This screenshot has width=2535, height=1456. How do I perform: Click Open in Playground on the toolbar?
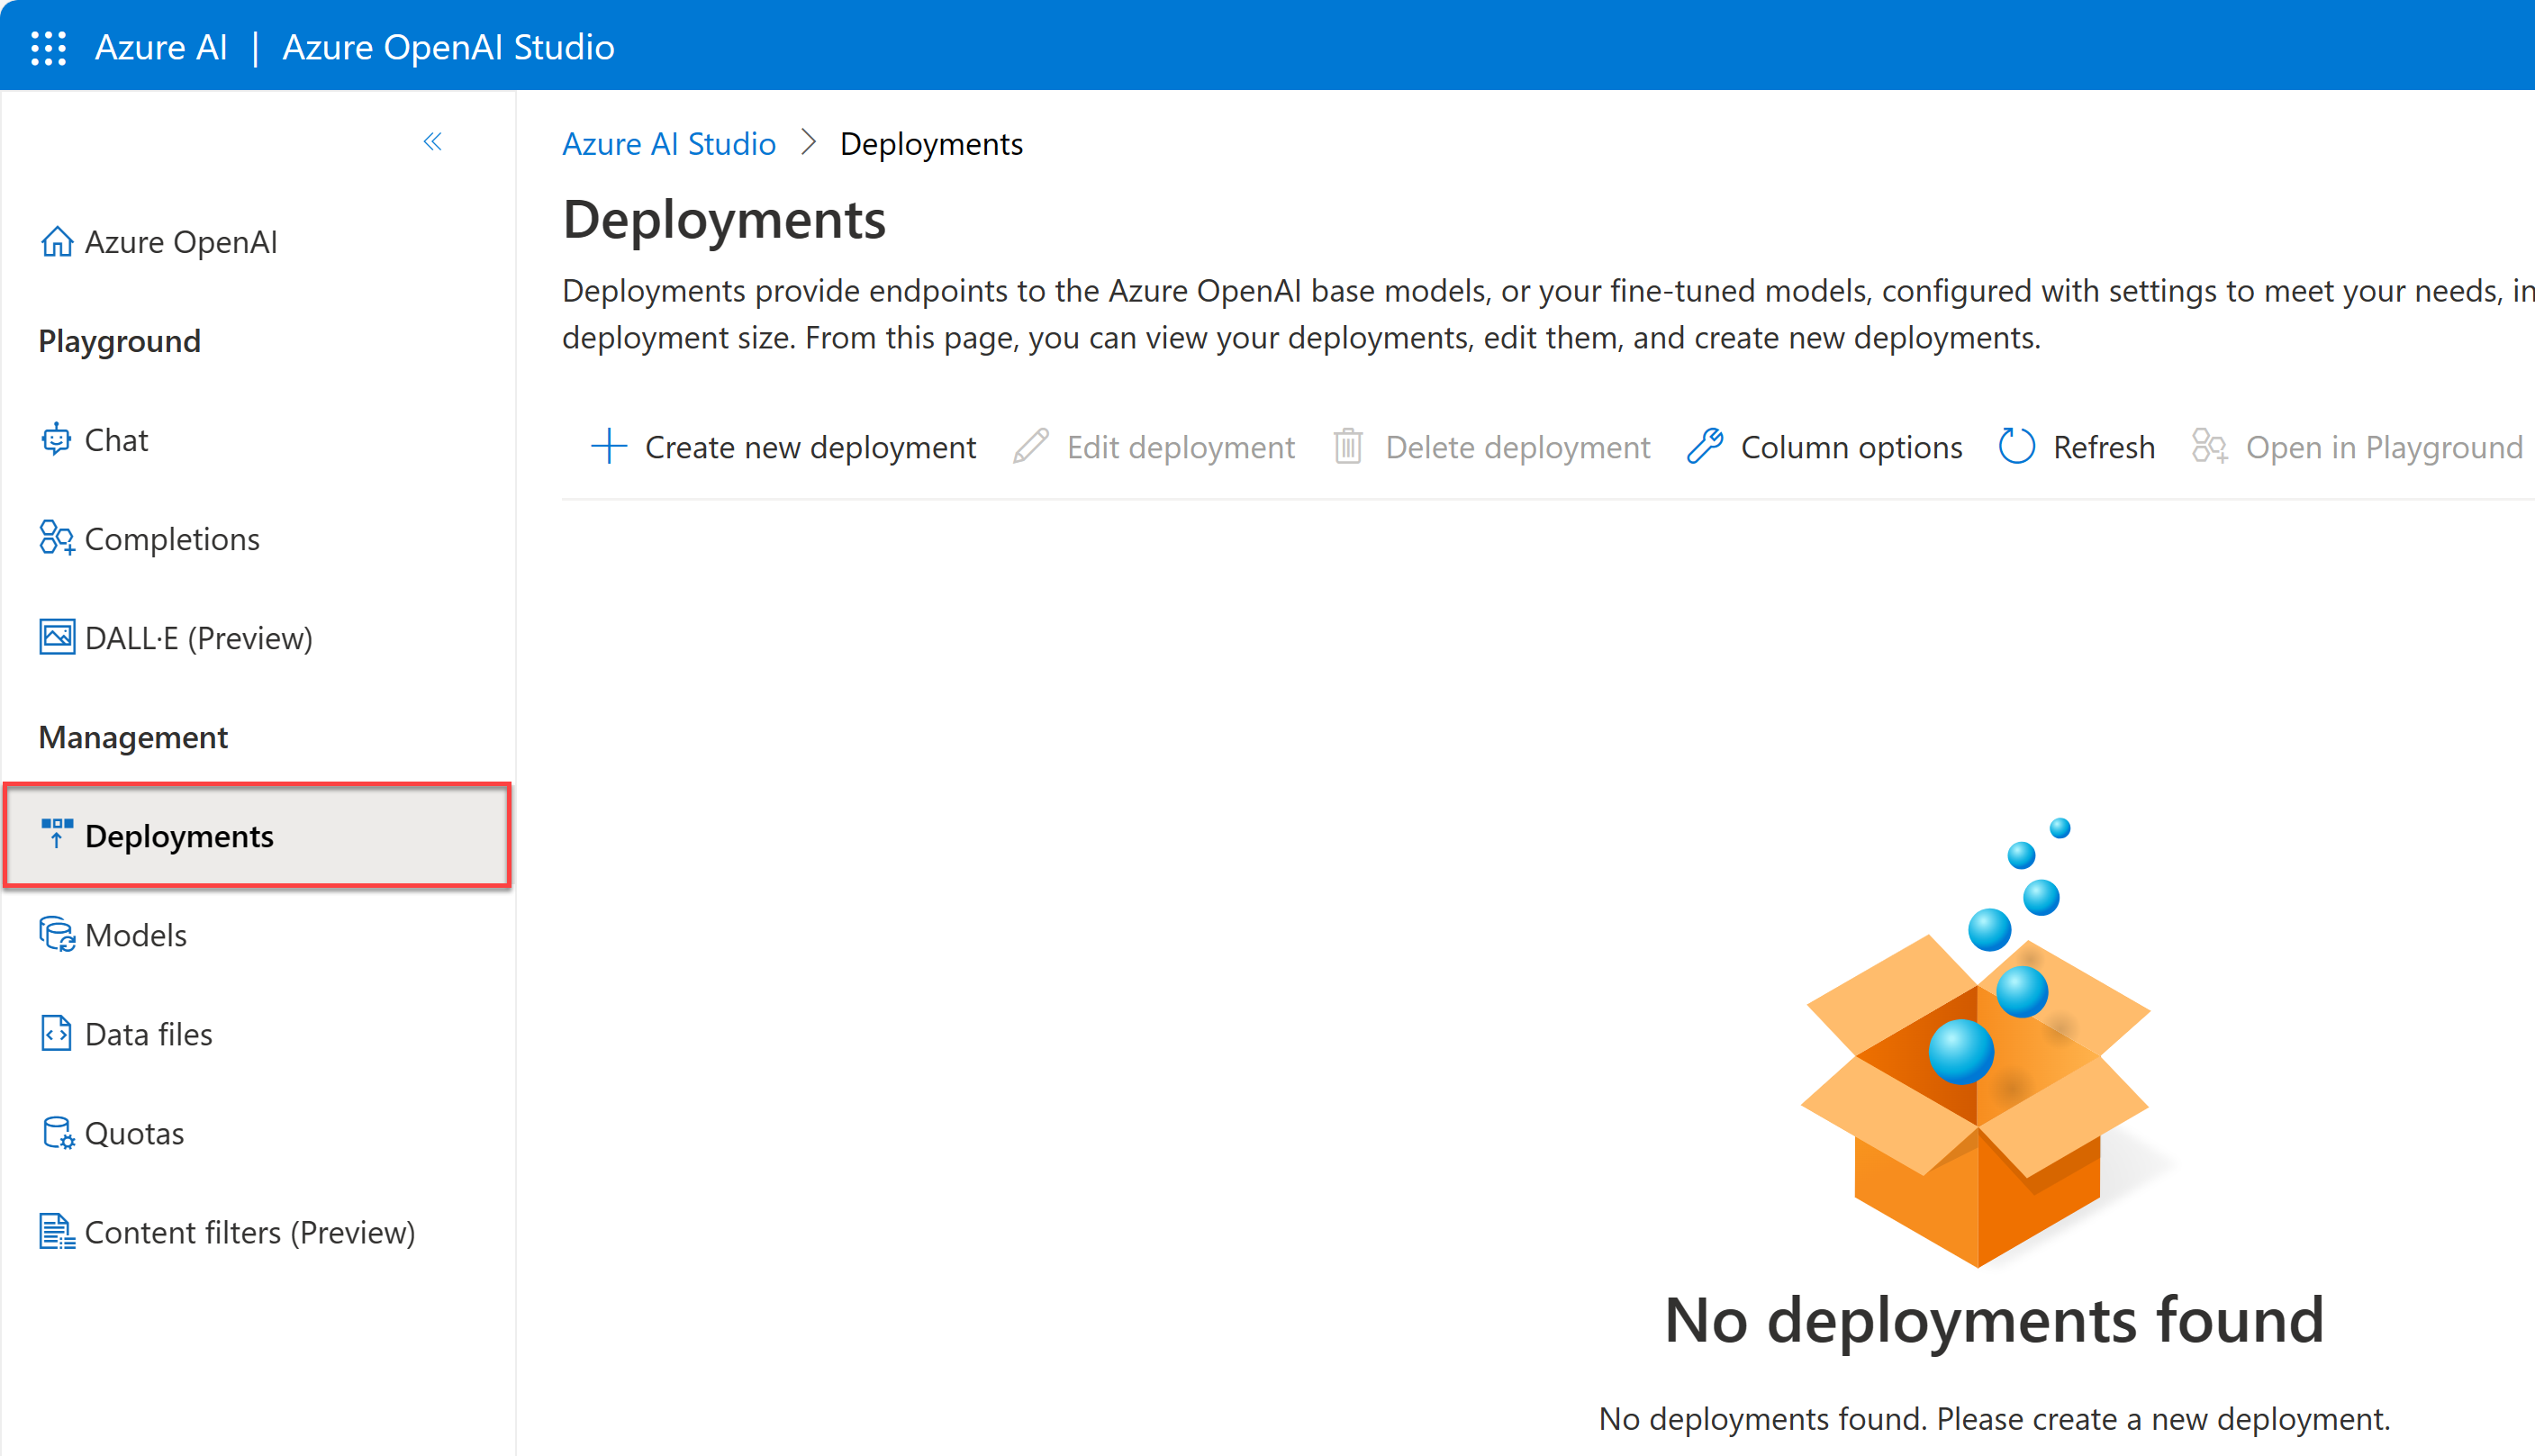pyautogui.click(x=2385, y=447)
